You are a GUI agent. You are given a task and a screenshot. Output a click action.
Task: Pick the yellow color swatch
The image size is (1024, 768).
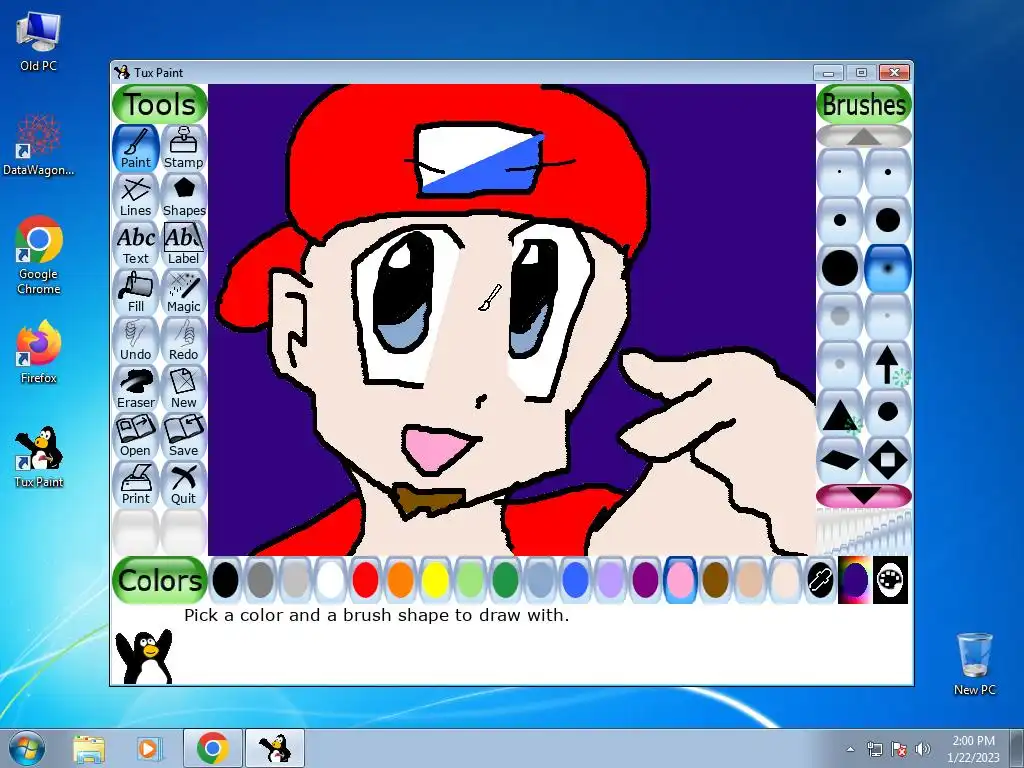(436, 580)
